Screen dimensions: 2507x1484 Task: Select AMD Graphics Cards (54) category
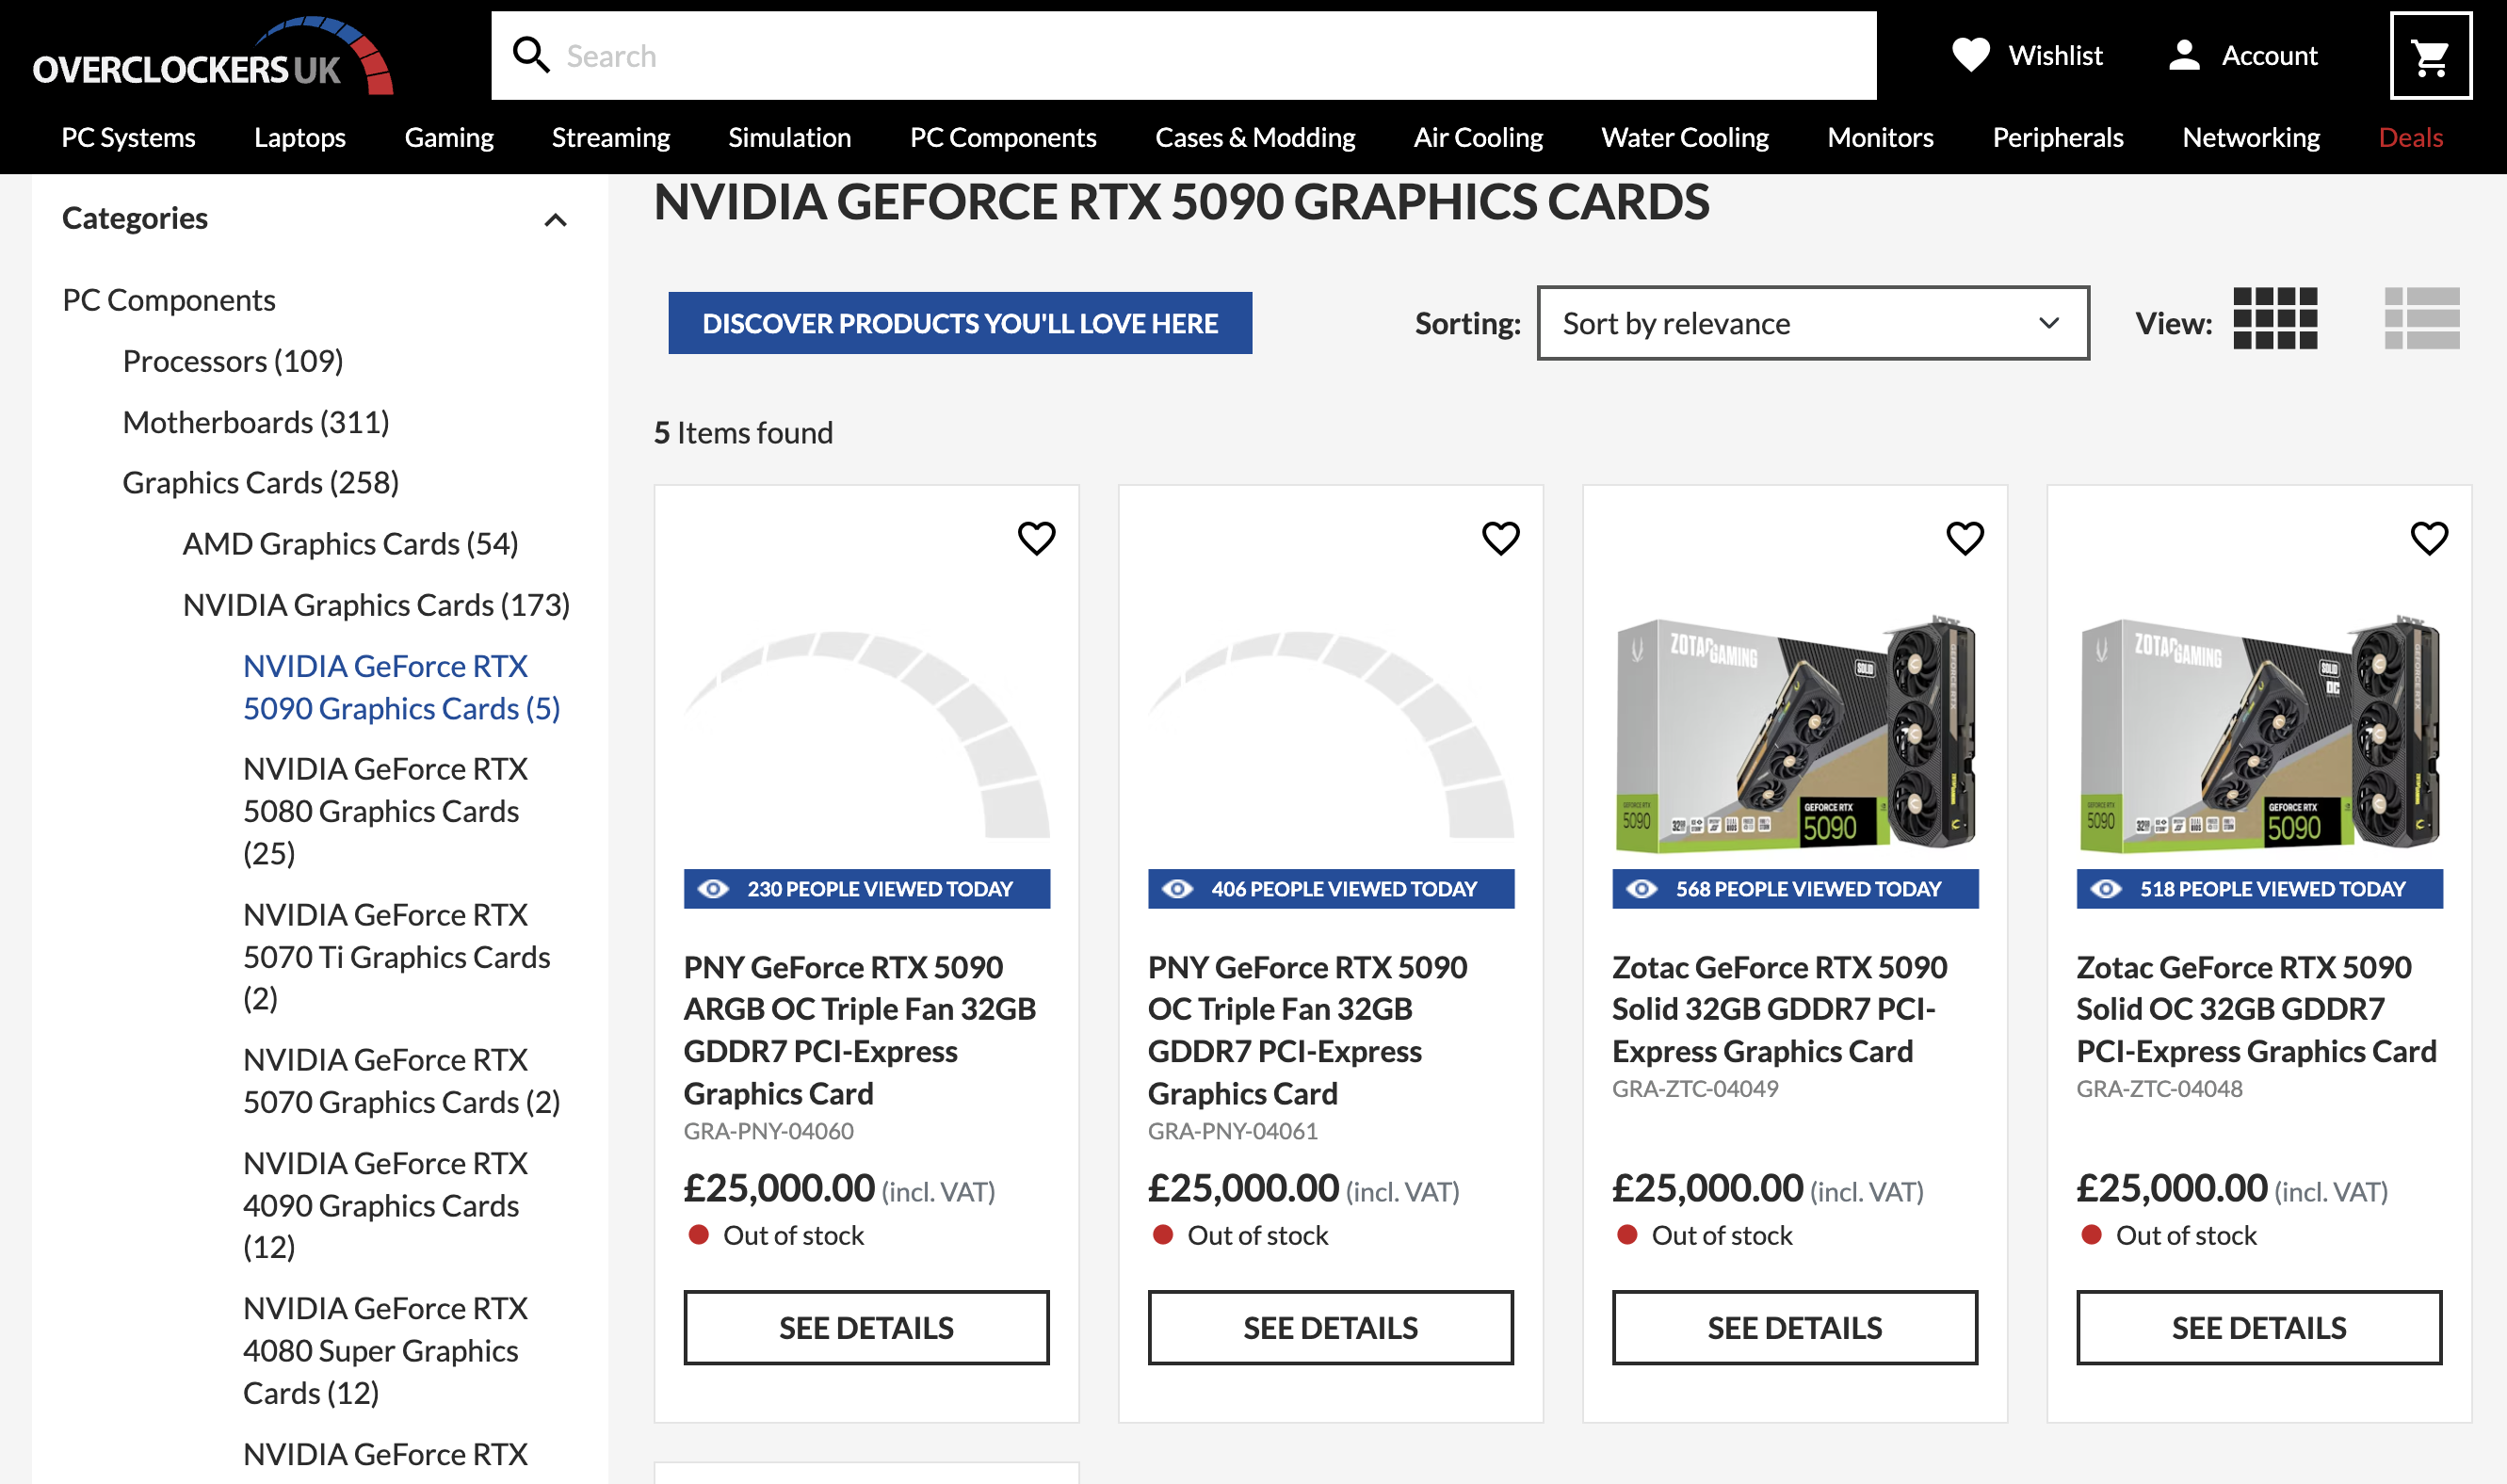(350, 543)
